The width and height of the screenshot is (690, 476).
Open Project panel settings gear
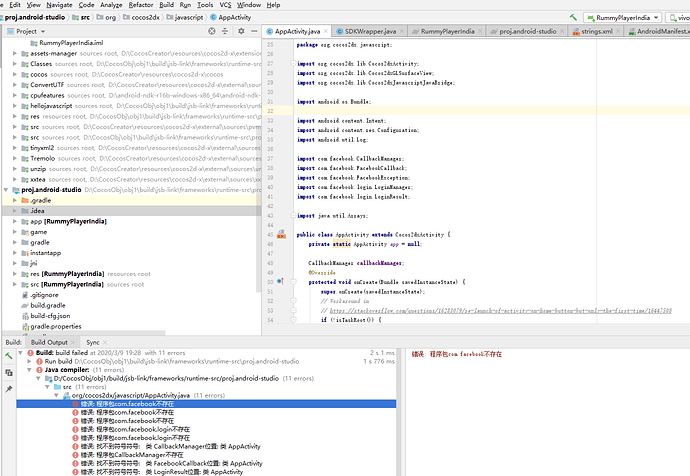coord(241,31)
